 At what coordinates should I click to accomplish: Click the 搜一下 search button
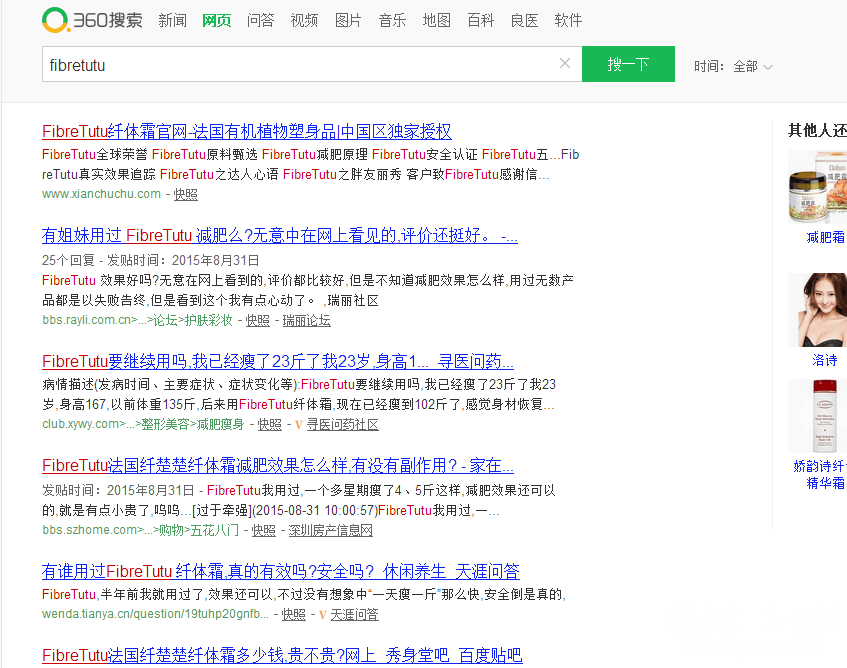tap(628, 64)
